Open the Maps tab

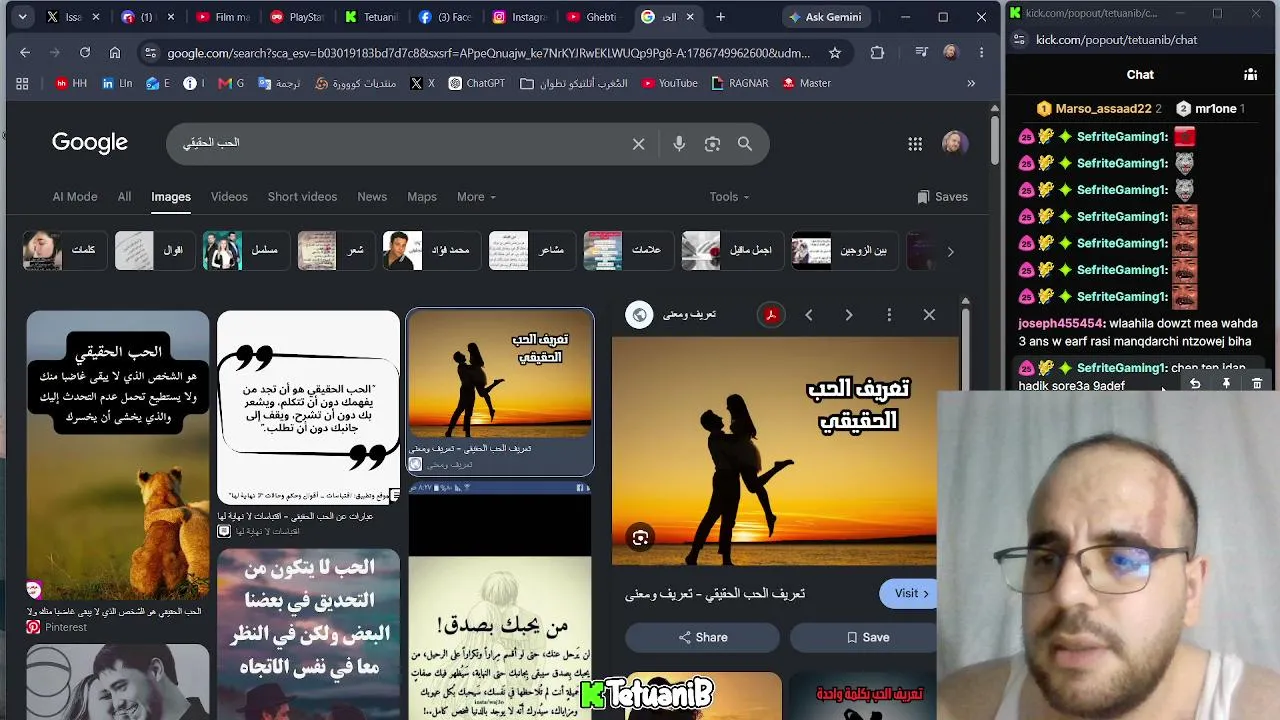pos(422,197)
